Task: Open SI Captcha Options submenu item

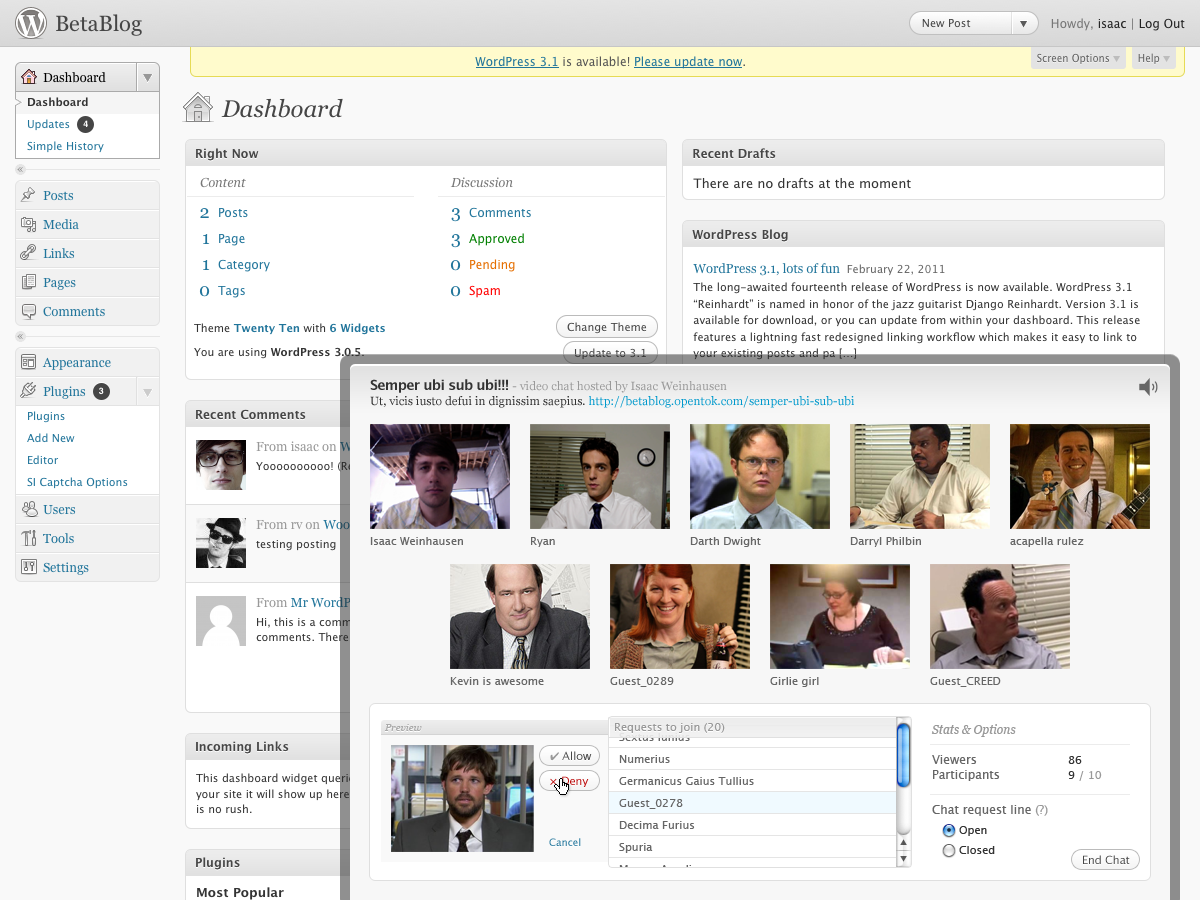Action: point(77,482)
